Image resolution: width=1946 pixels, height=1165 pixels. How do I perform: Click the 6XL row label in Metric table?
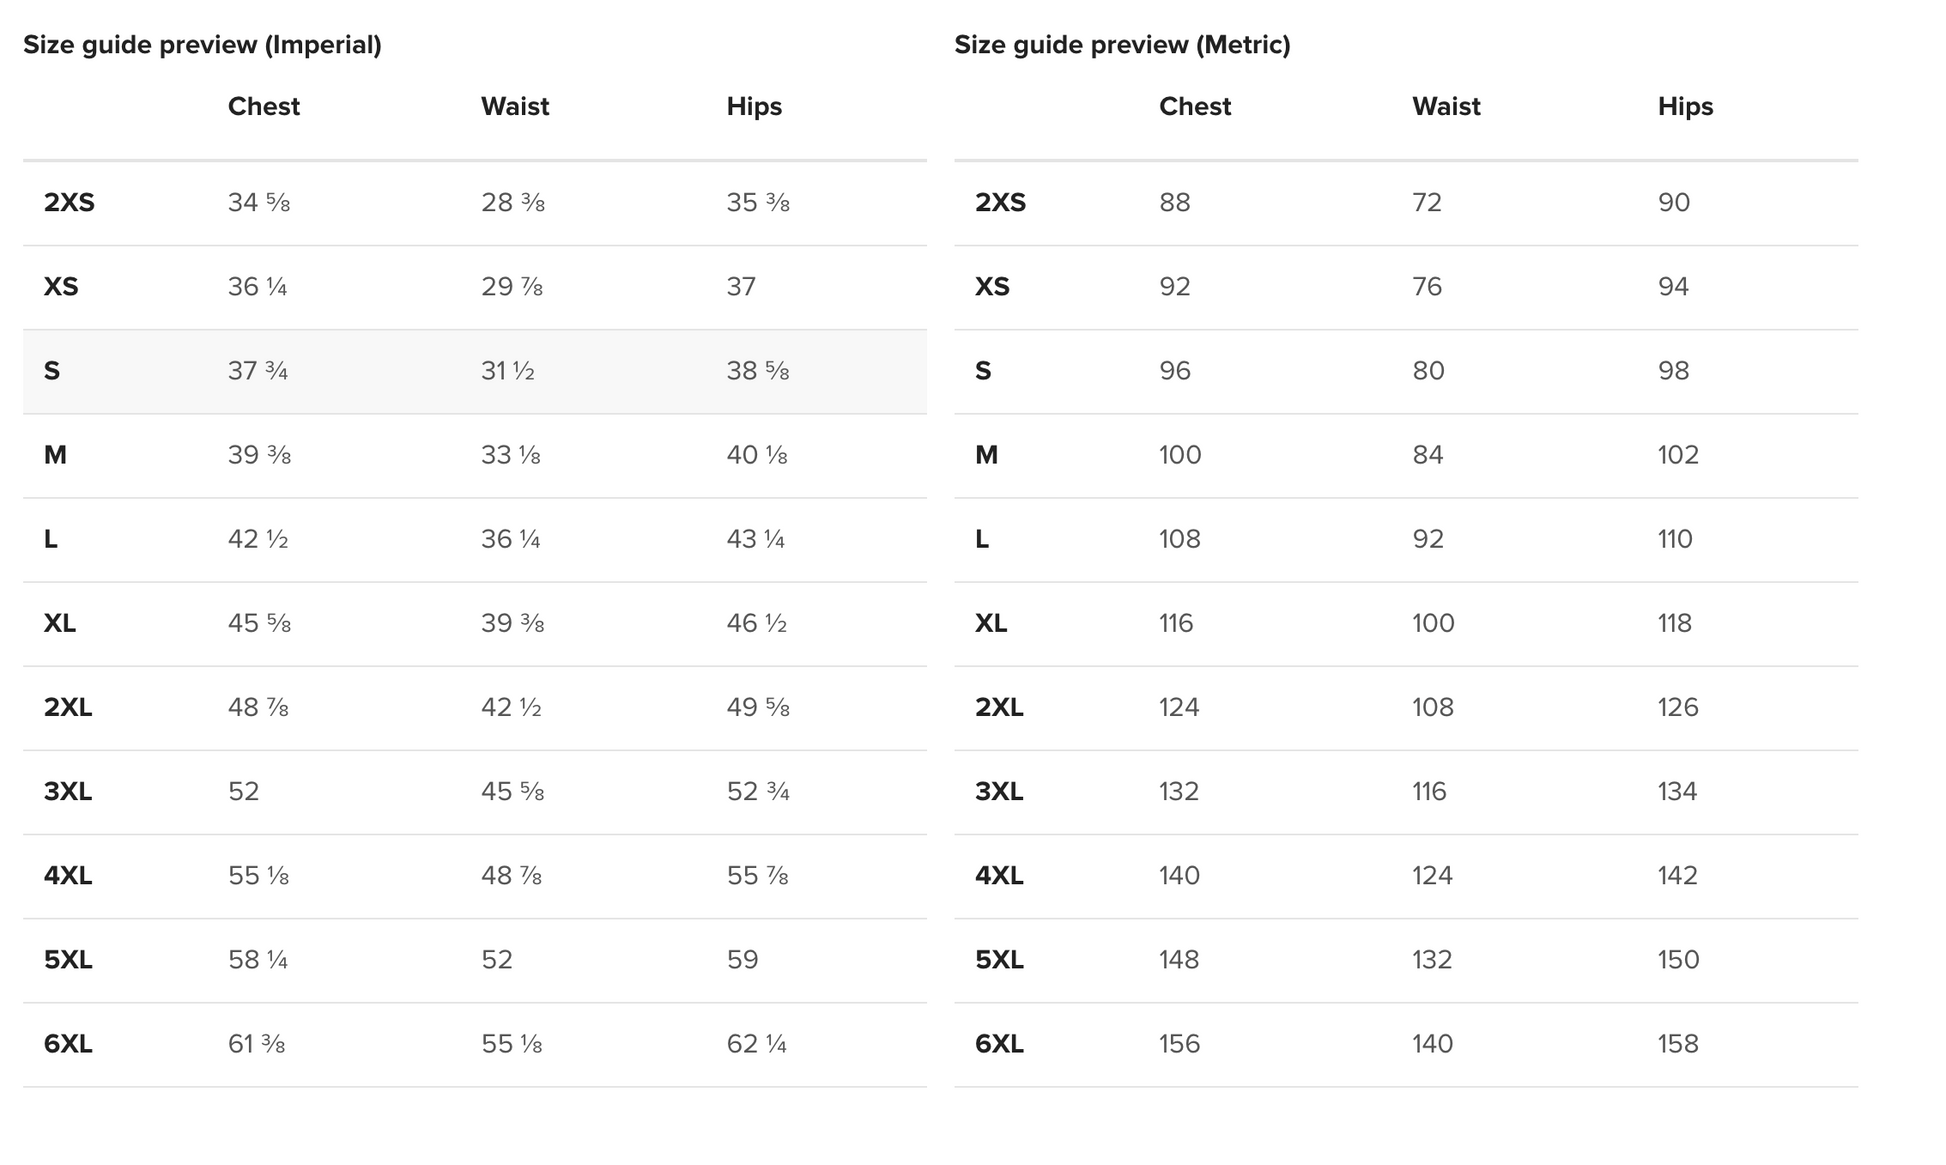tap(999, 1044)
